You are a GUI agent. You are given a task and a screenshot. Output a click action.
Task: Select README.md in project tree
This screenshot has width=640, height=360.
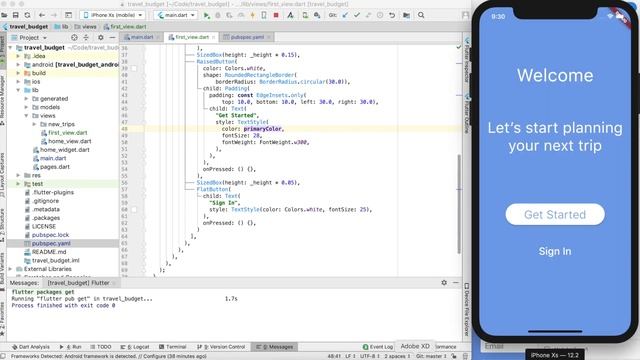pyautogui.click(x=49, y=252)
